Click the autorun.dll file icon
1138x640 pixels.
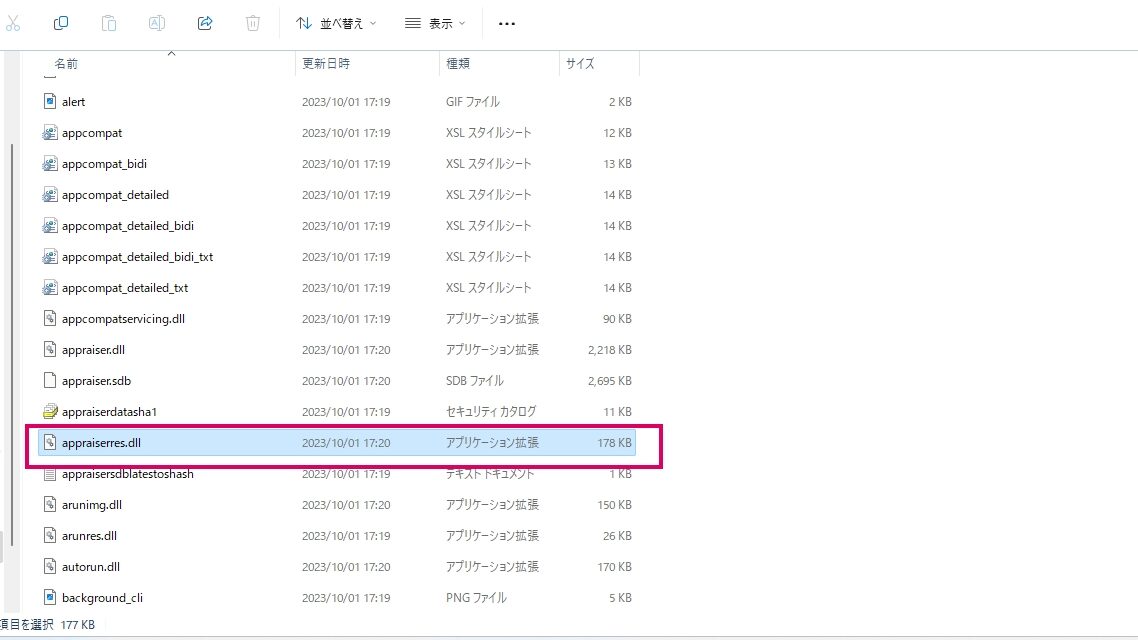click(49, 567)
